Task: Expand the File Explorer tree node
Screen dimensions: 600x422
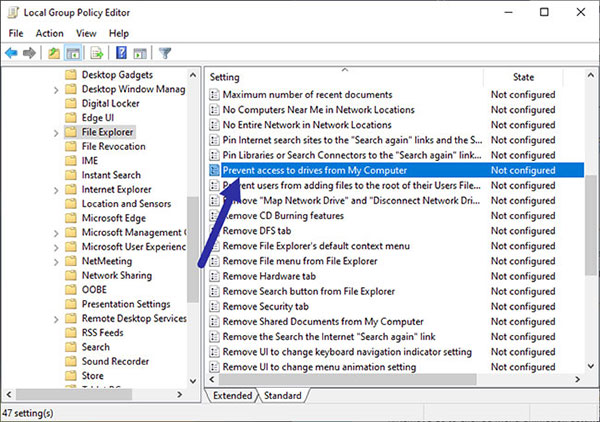Action: pyautogui.click(x=56, y=133)
